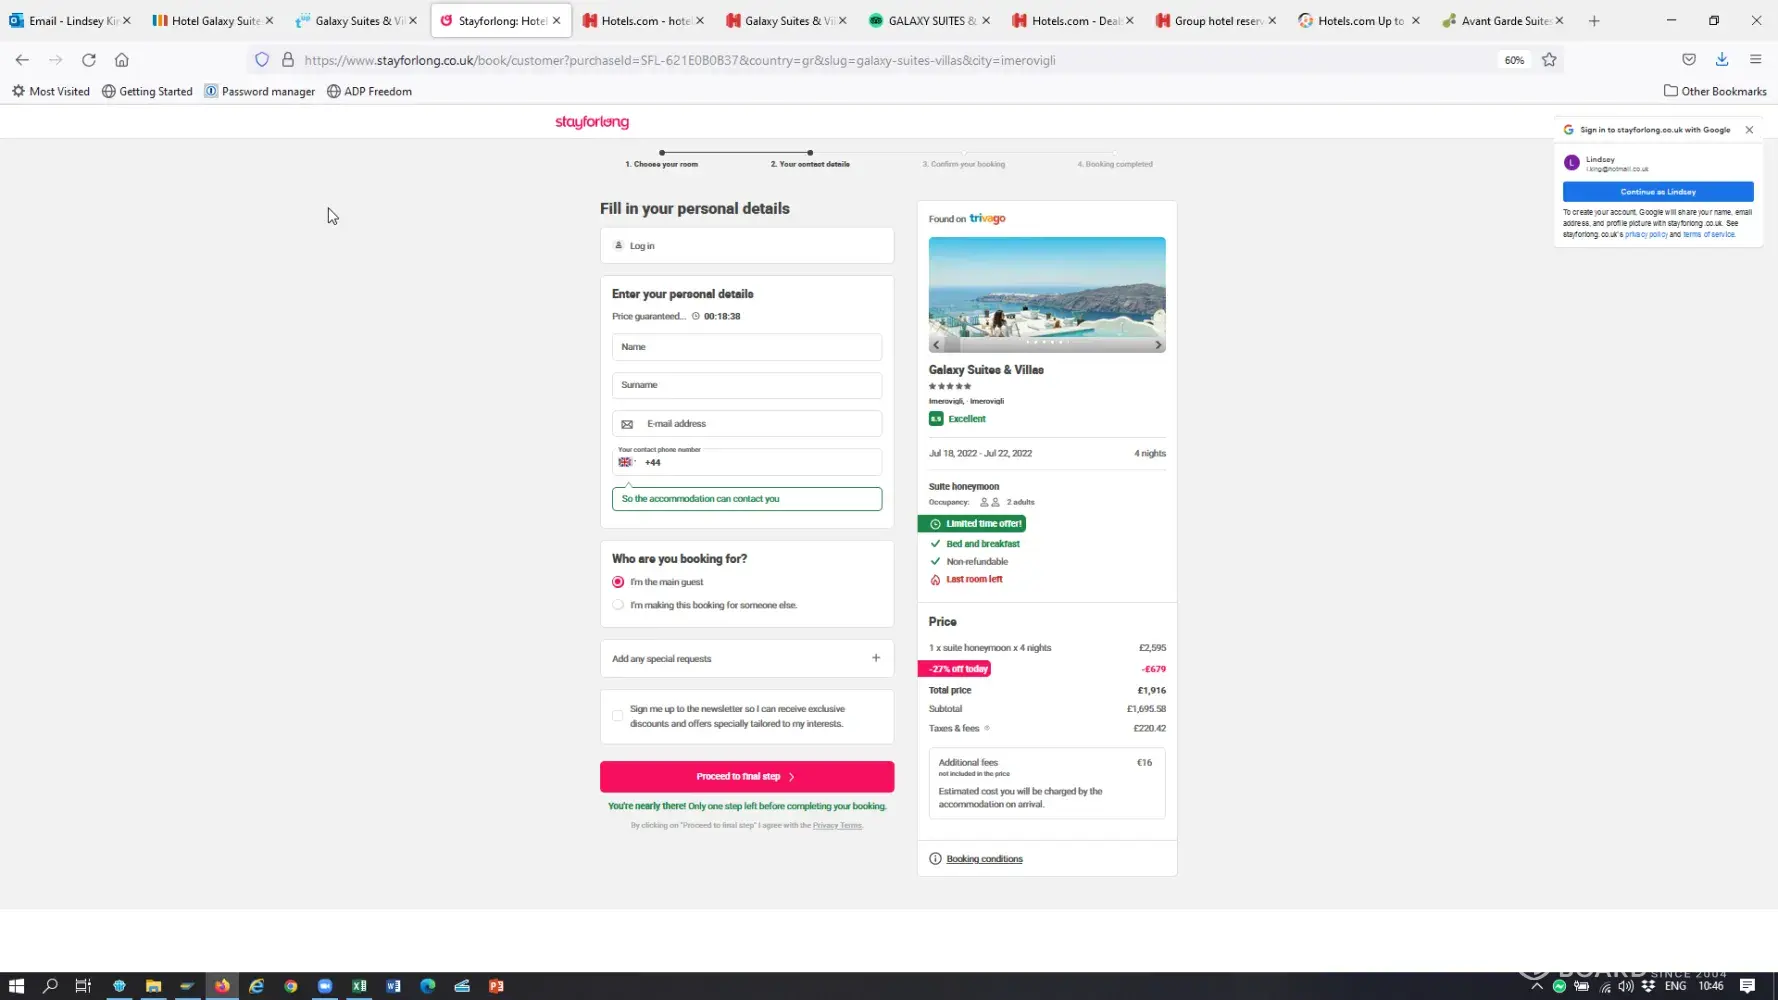Open File Explorer from the taskbar

pyautogui.click(x=153, y=986)
